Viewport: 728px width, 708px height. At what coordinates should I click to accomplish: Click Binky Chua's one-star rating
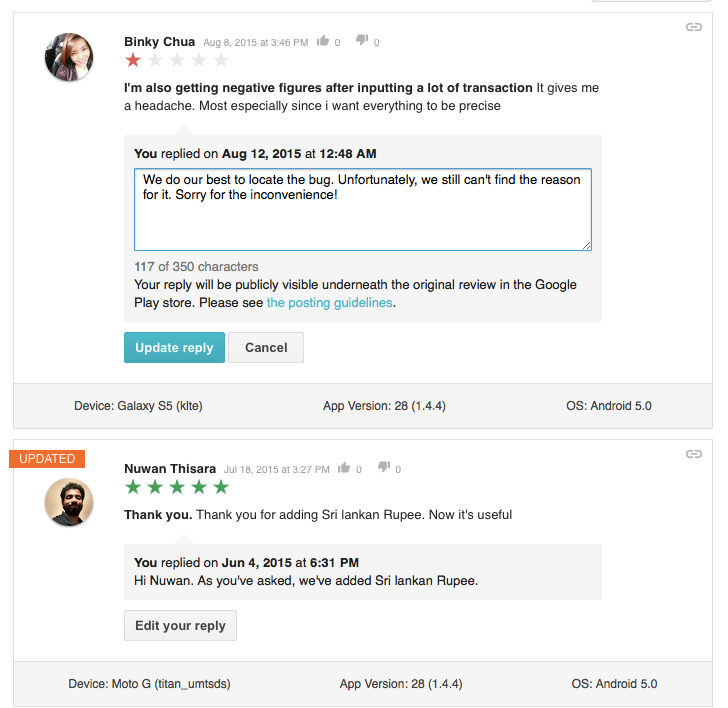[133, 61]
